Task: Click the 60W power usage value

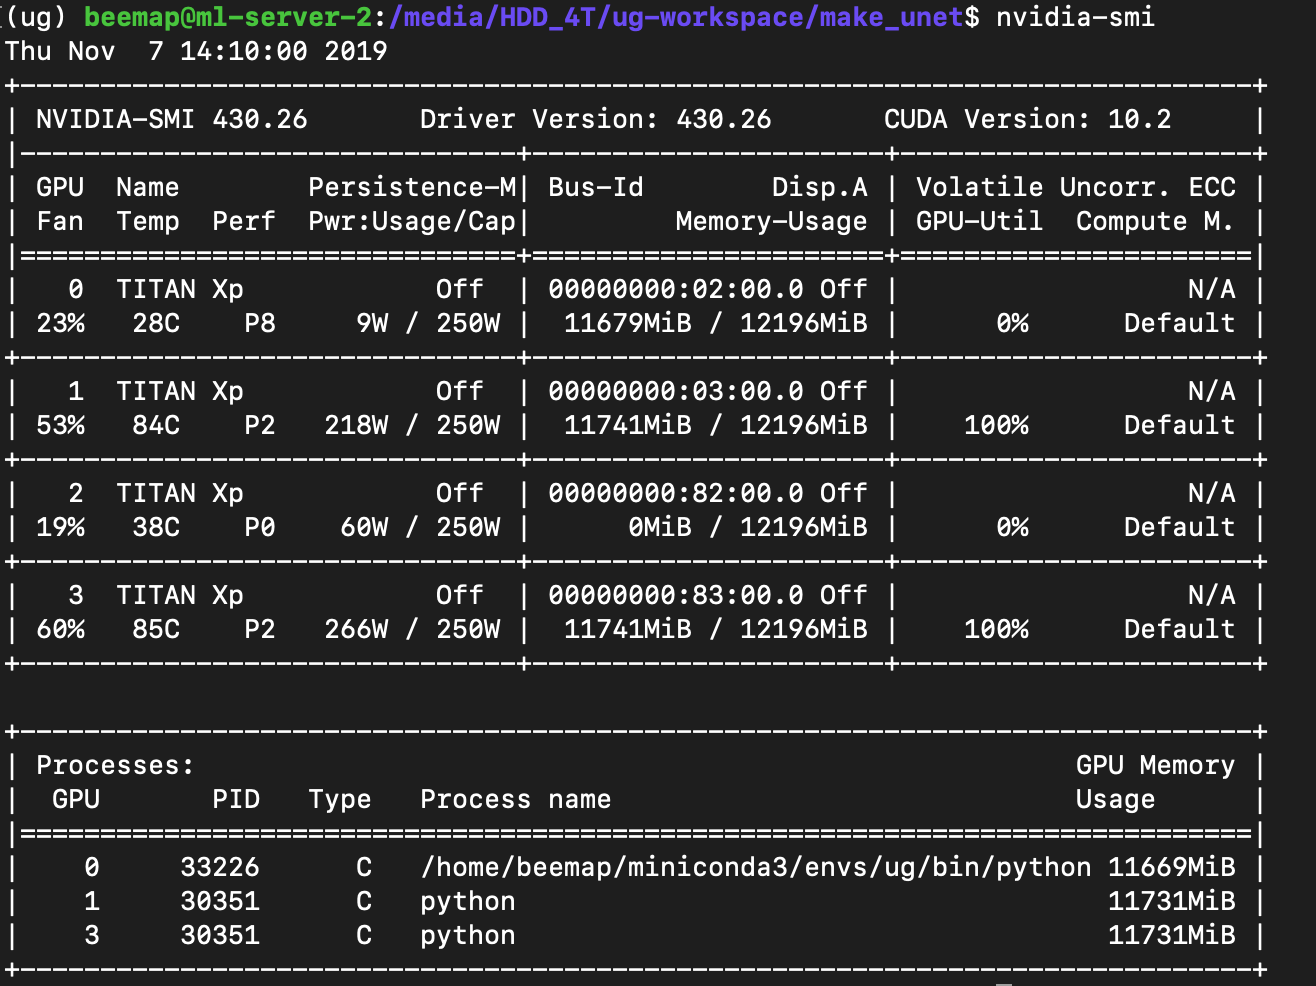Action: (364, 527)
